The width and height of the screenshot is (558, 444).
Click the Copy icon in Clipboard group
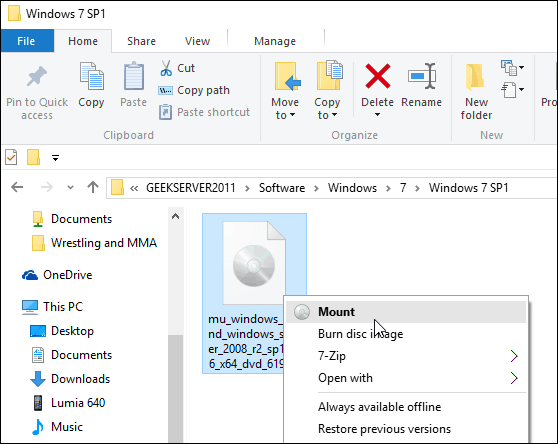click(x=91, y=76)
